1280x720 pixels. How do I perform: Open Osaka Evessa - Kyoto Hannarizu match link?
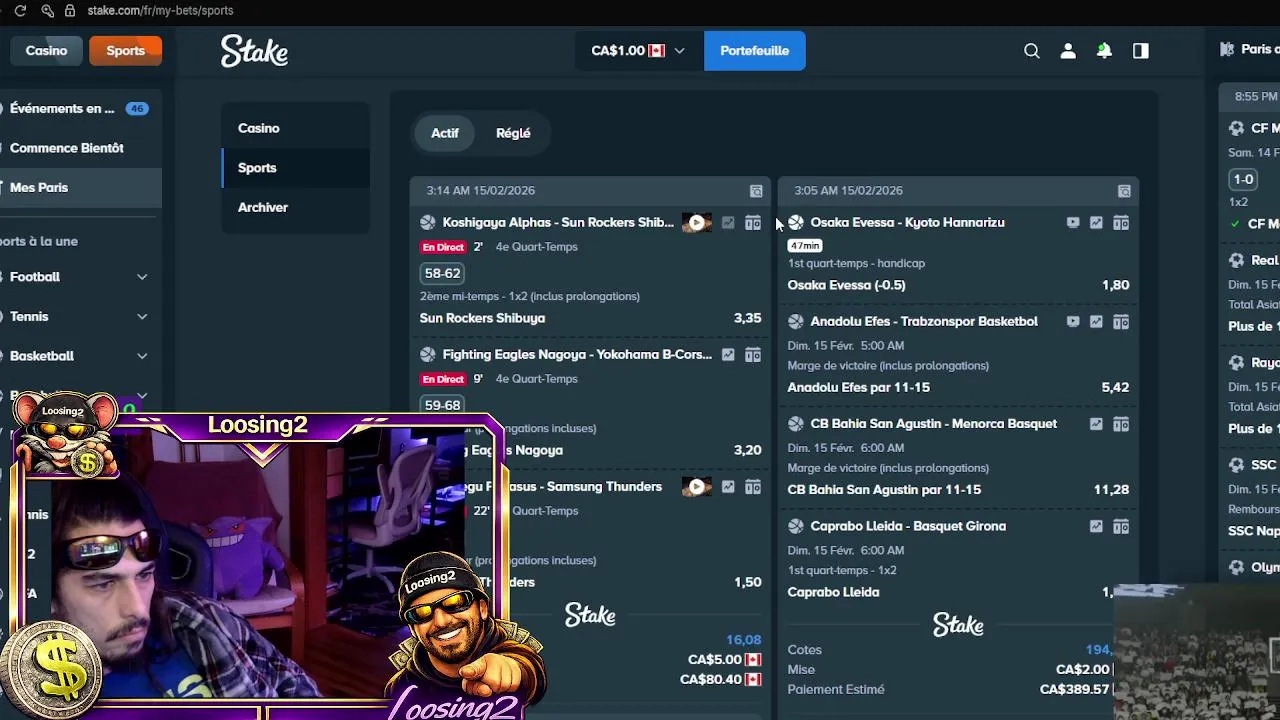907,223
